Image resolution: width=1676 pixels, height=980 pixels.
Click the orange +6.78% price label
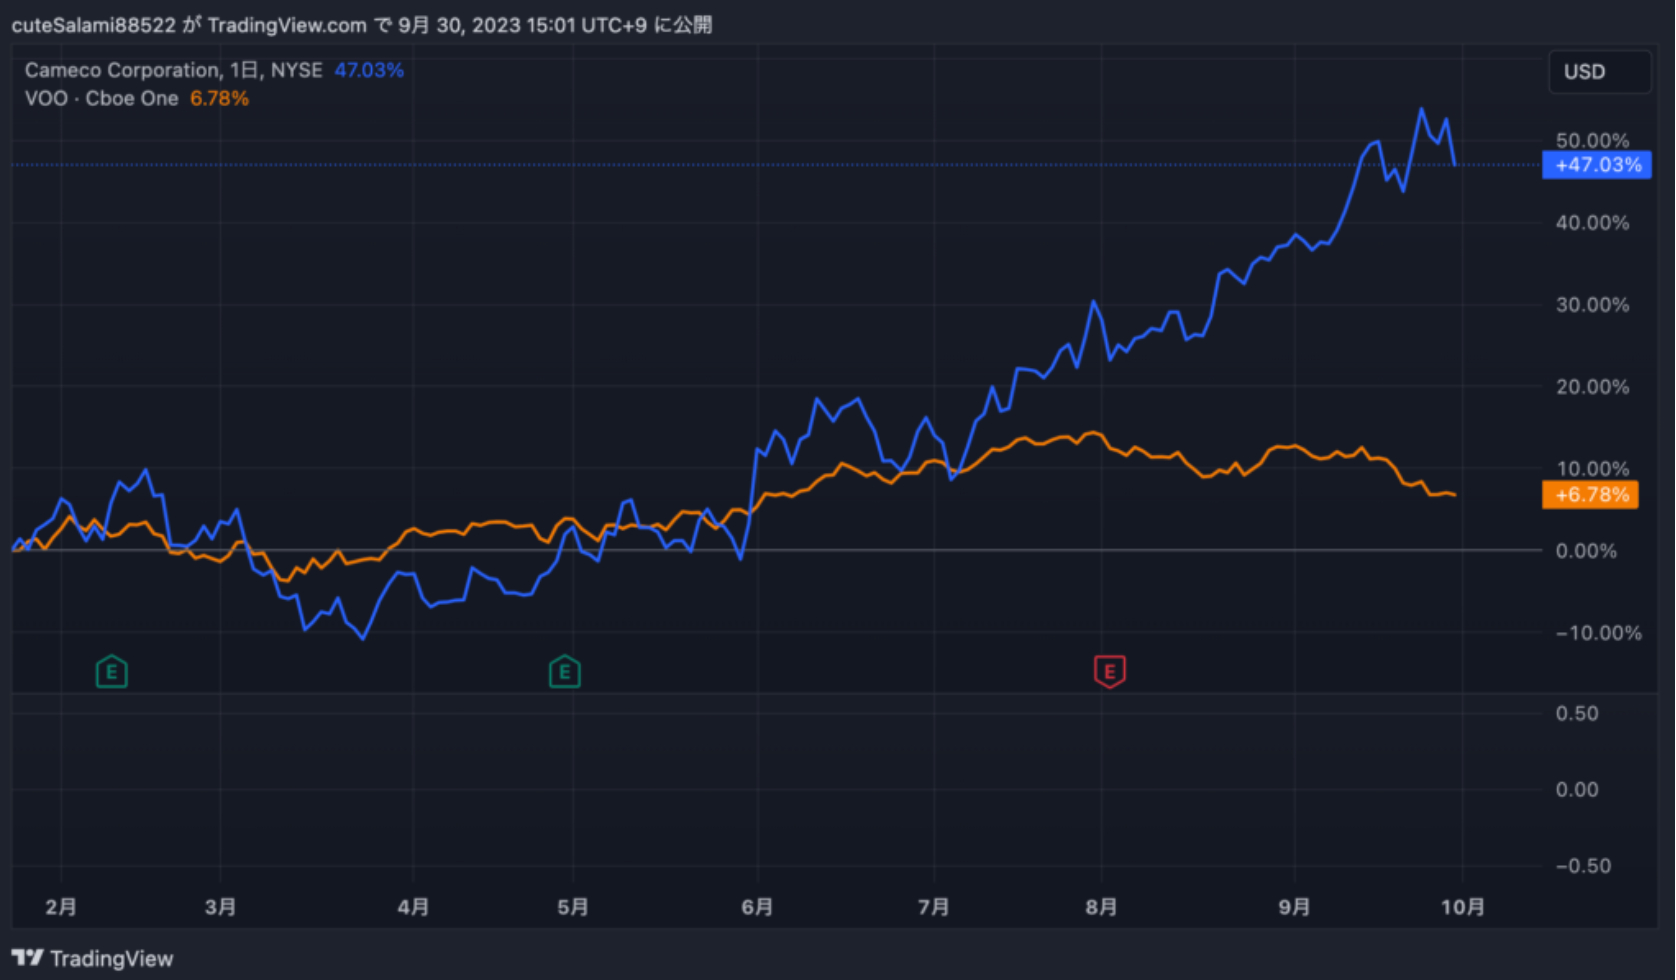pos(1591,495)
